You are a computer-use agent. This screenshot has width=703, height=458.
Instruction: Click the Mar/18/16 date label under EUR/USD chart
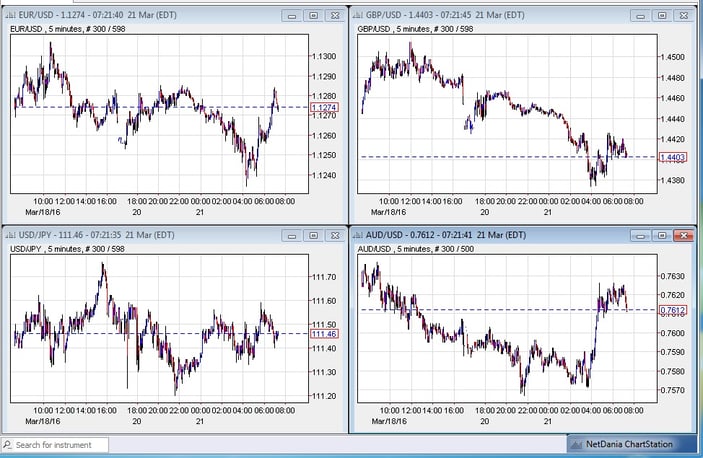coord(43,212)
